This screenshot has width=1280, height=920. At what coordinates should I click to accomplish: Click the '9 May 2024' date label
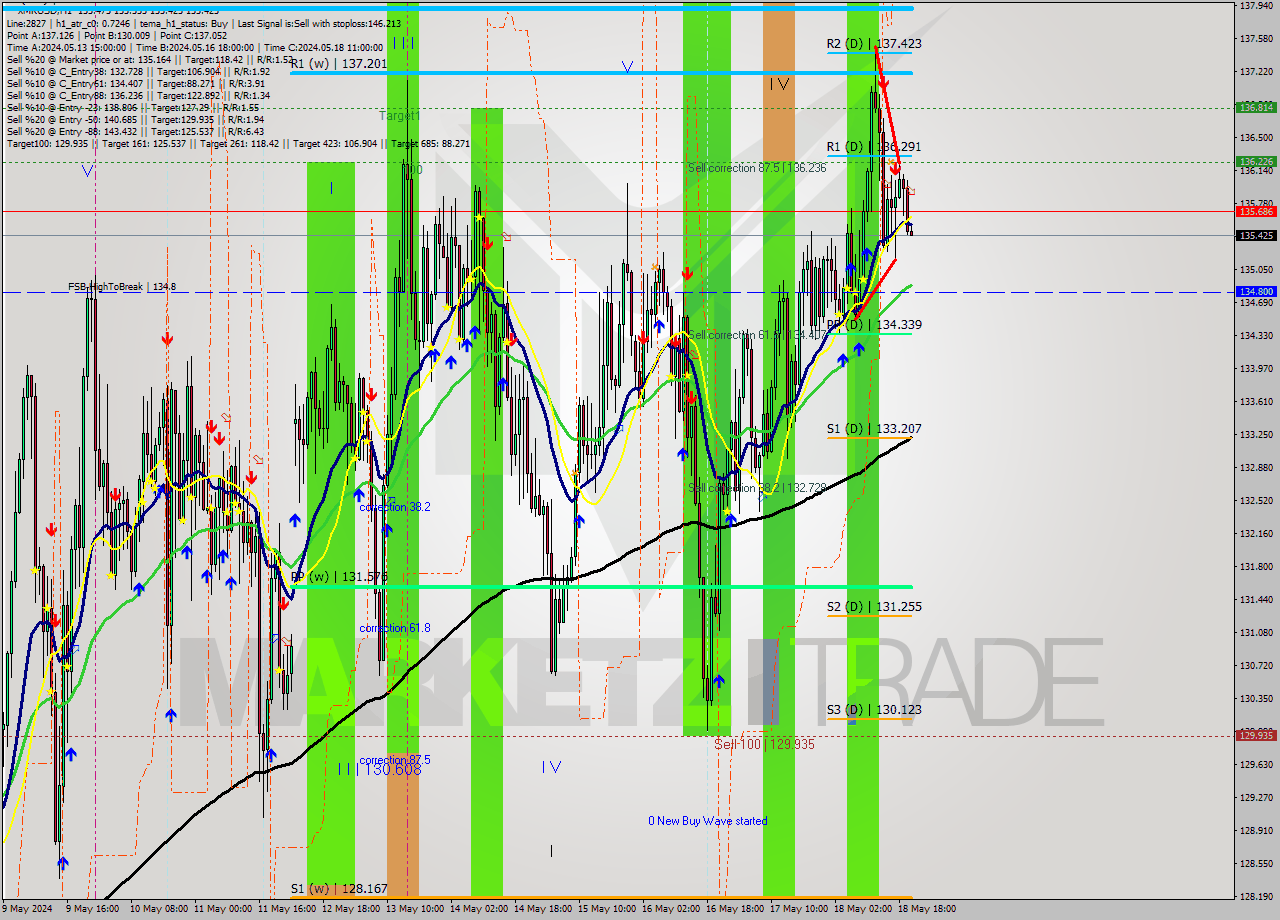click(x=27, y=909)
